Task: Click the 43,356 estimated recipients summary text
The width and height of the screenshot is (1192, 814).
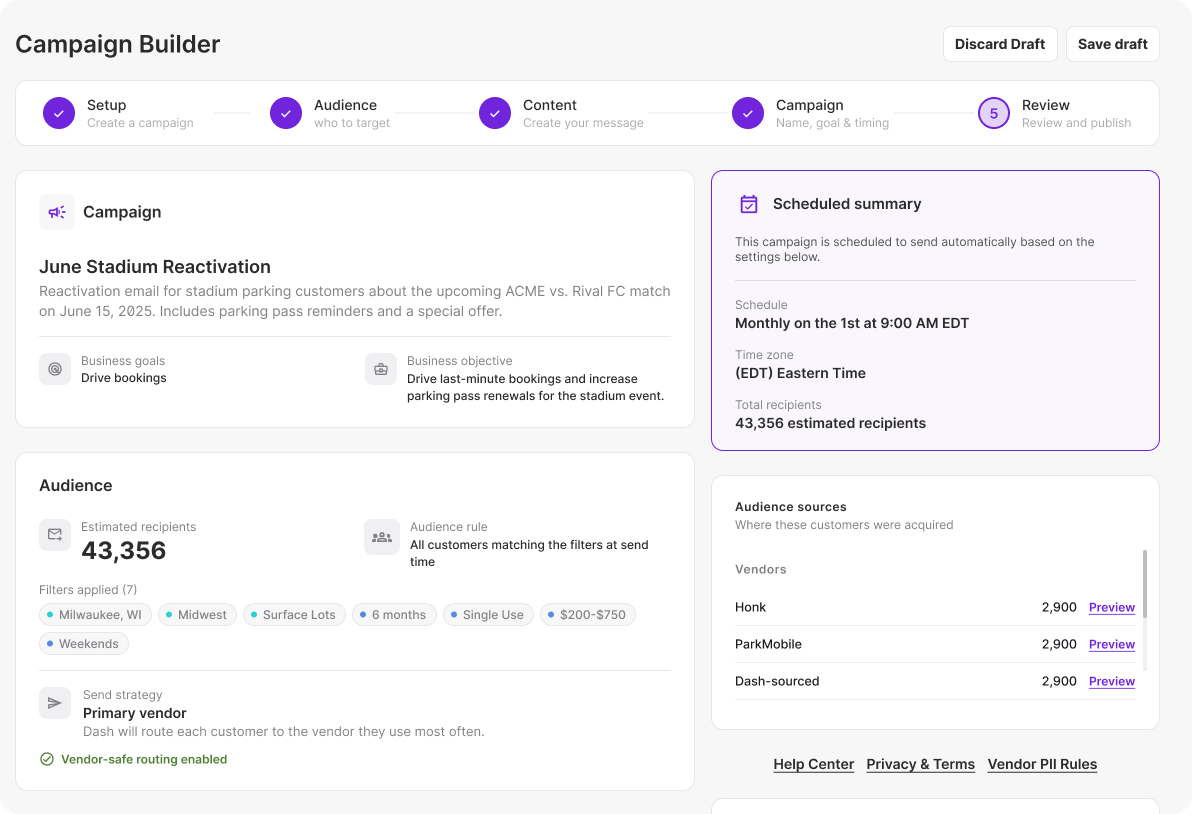Action: tap(830, 423)
